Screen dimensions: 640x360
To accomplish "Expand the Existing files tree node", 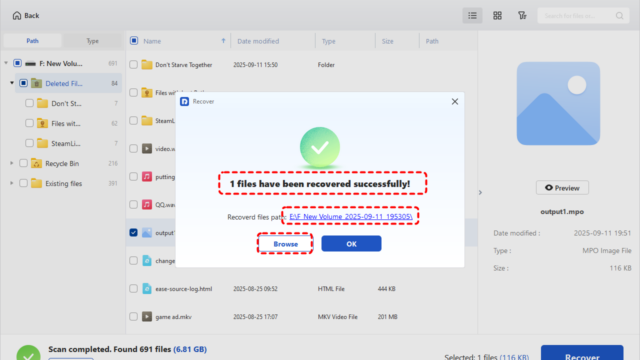I will 12,183.
